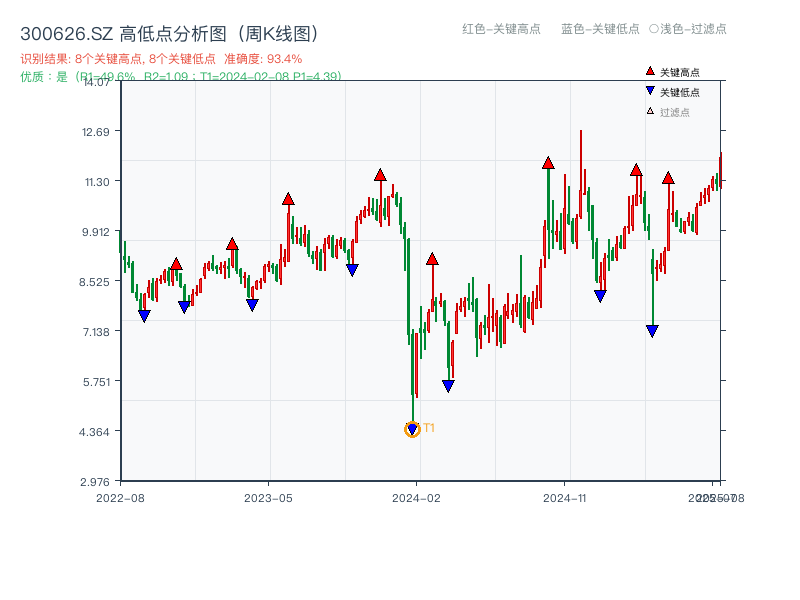Click the 12.69 y-axis price label
Viewport: 800px width, 600px height.
coord(97,131)
